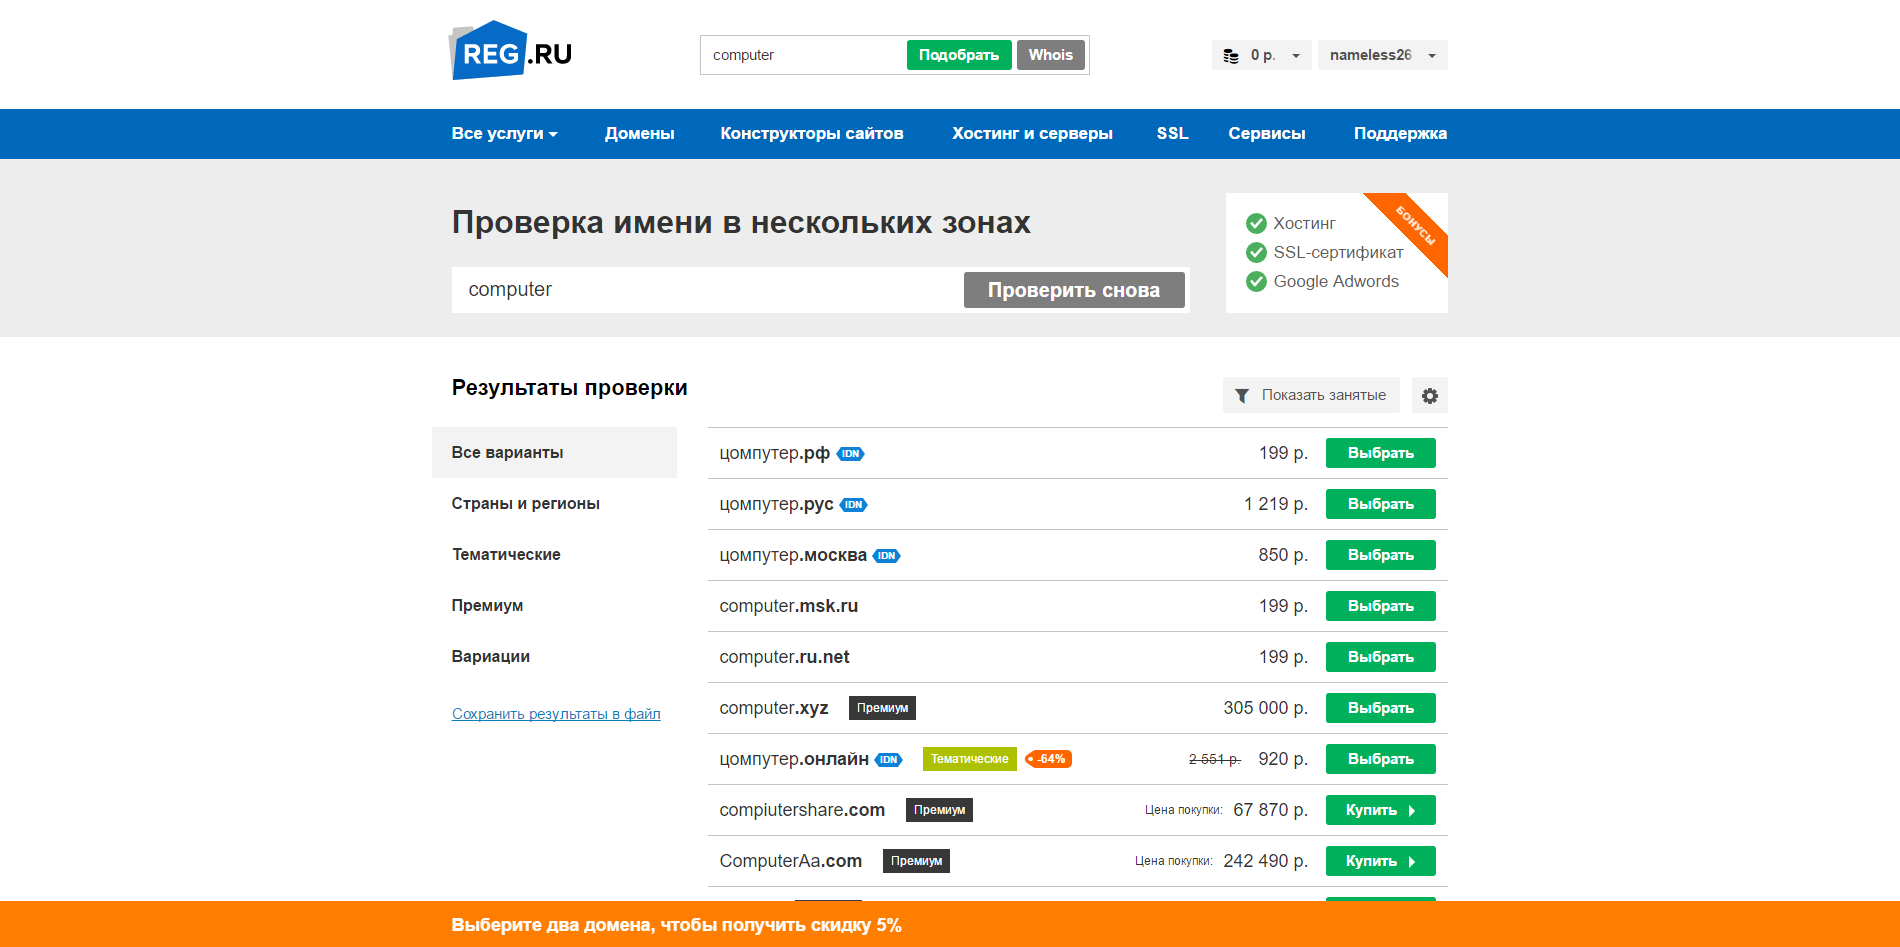Image resolution: width=1900 pixels, height=947 pixels.
Task: Click the -64% discount badge on цомпутер.онлайн
Action: [x=1048, y=759]
